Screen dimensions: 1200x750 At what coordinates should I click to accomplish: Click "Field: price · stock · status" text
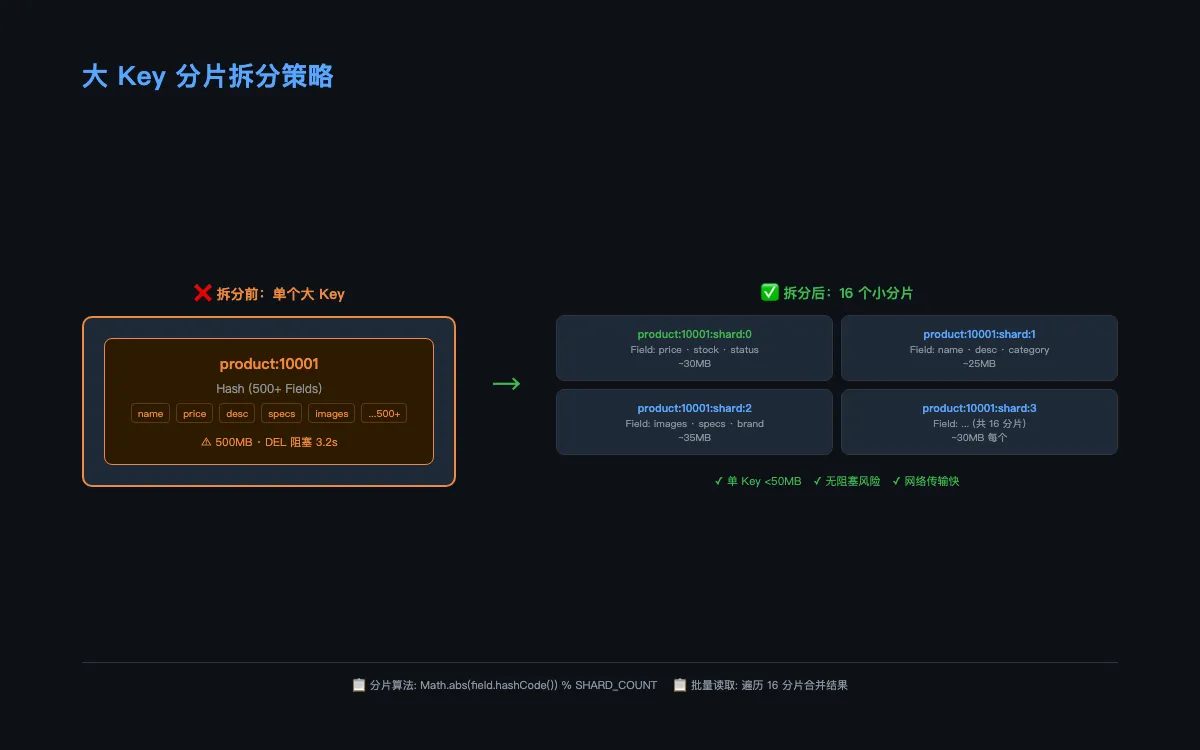[694, 350]
